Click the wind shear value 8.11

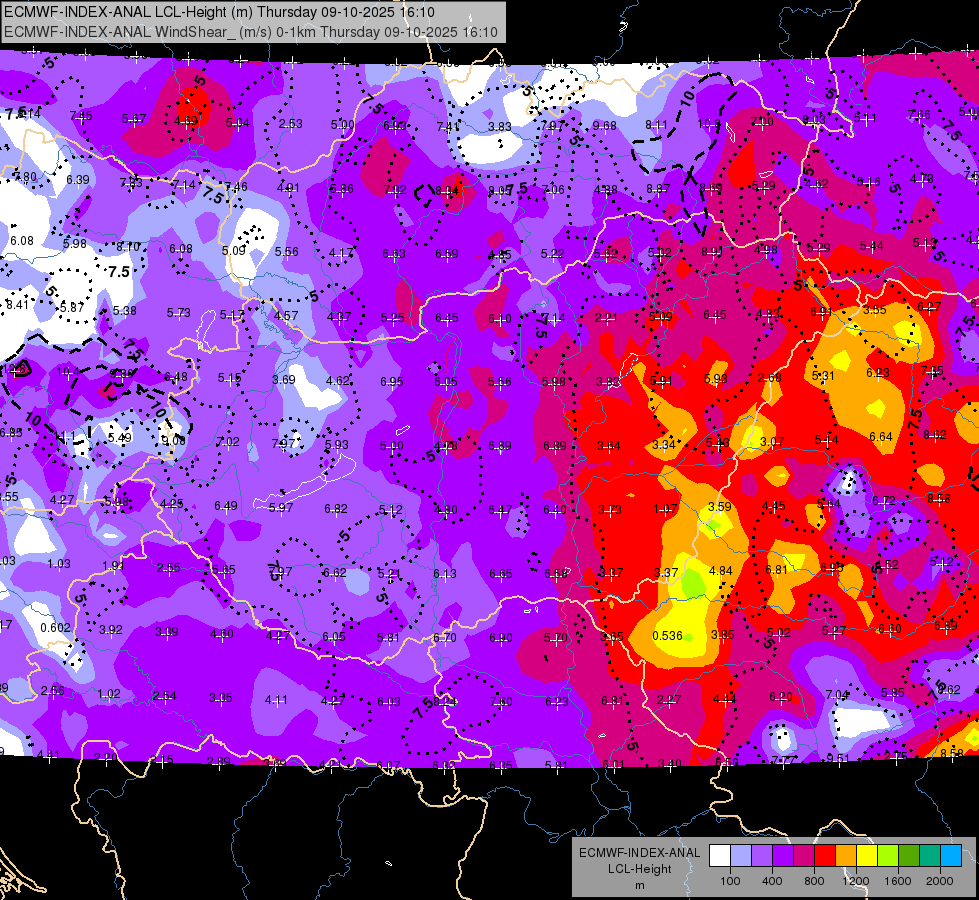[x=656, y=125]
